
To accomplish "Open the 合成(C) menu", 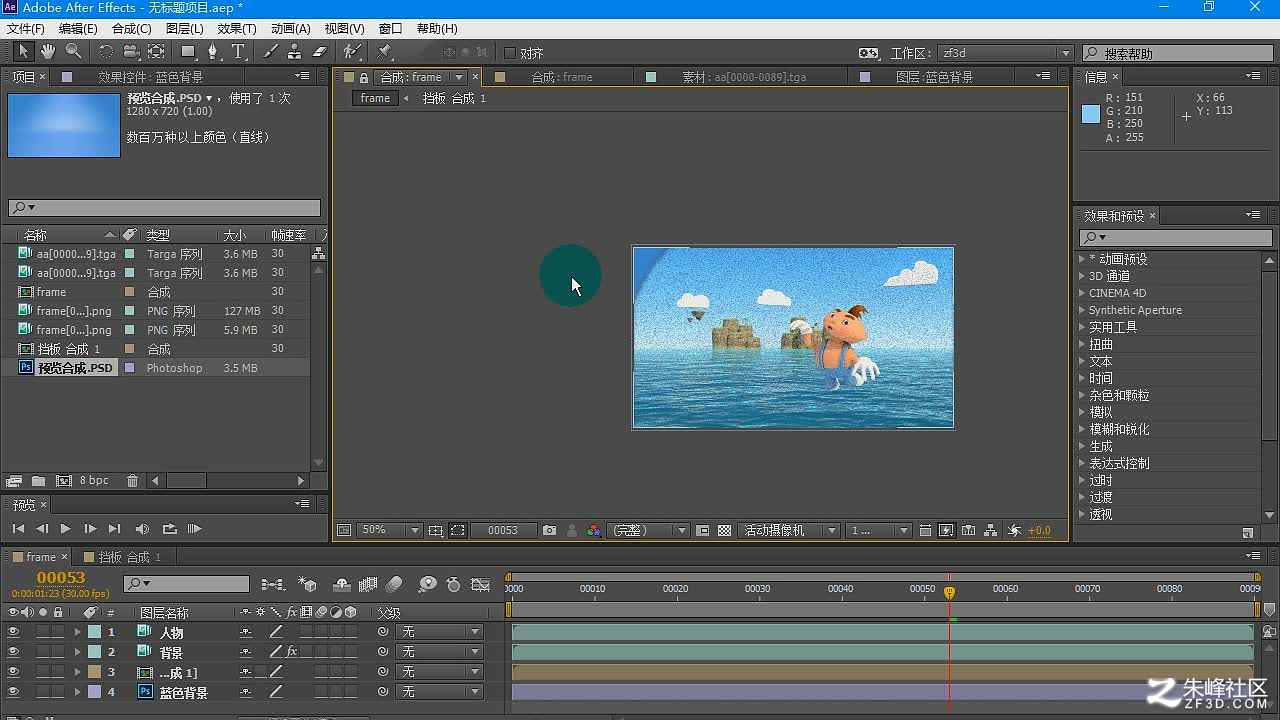I will click(131, 29).
